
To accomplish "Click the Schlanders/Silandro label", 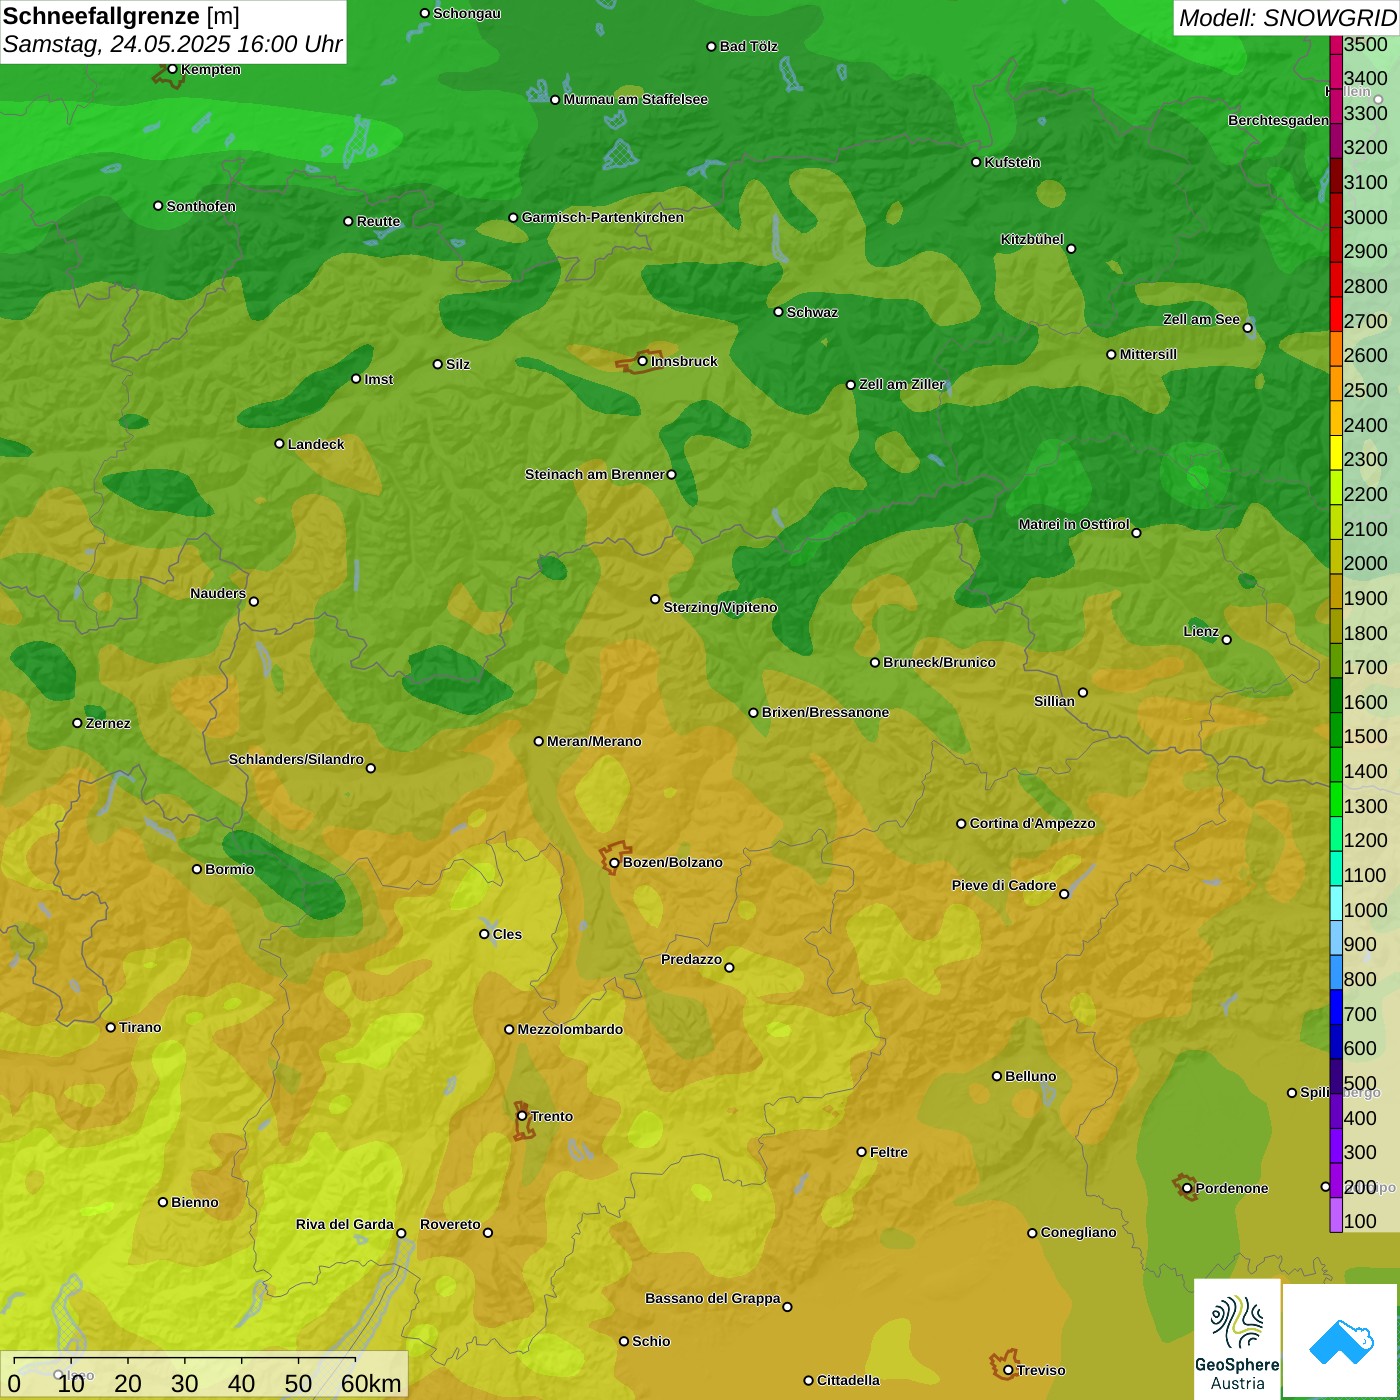I will [x=296, y=759].
